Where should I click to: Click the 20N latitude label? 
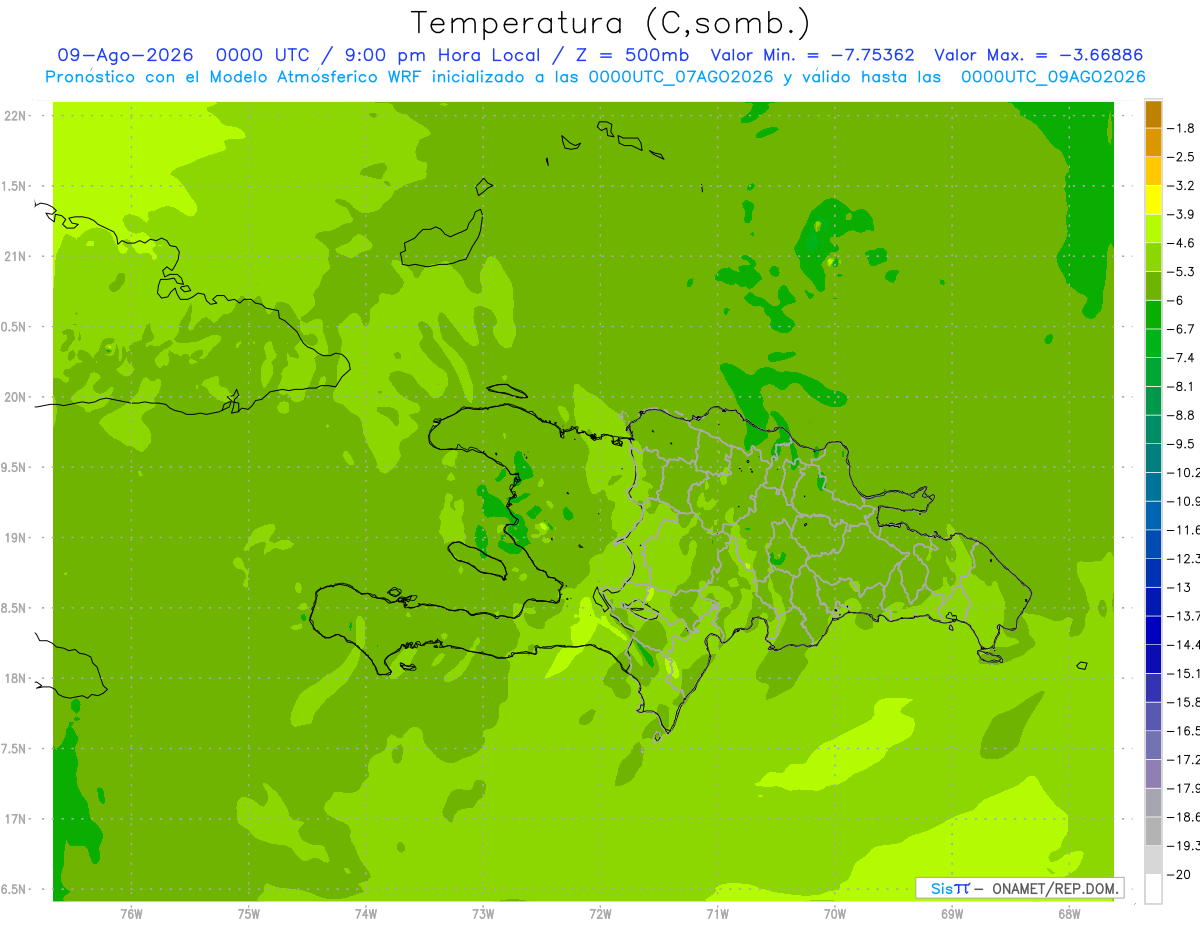(16, 397)
